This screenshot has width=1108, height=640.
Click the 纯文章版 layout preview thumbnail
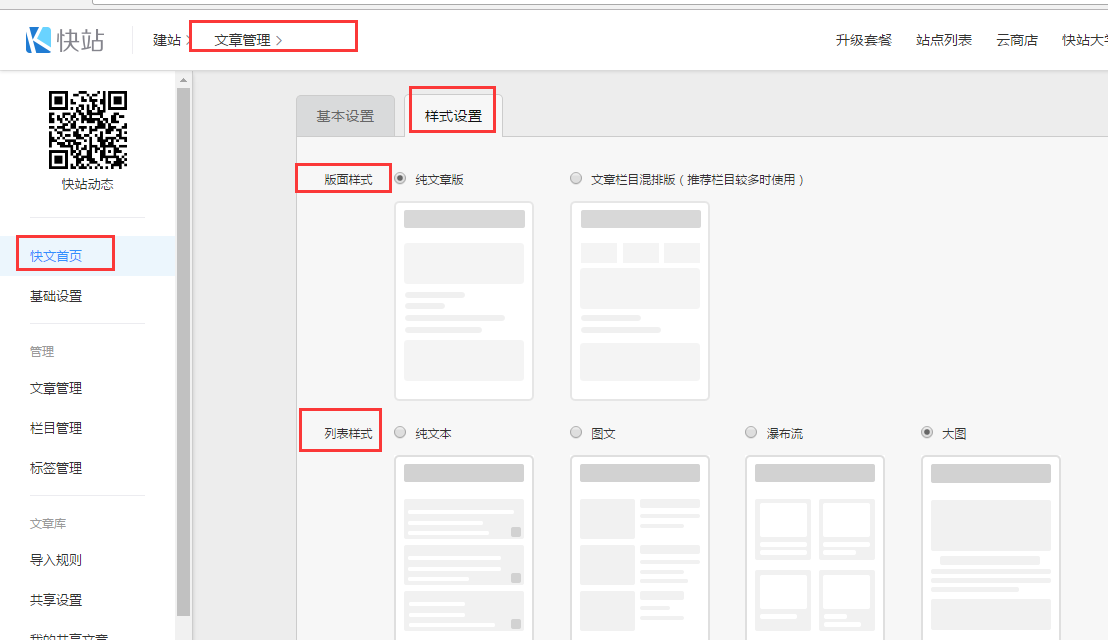[464, 300]
